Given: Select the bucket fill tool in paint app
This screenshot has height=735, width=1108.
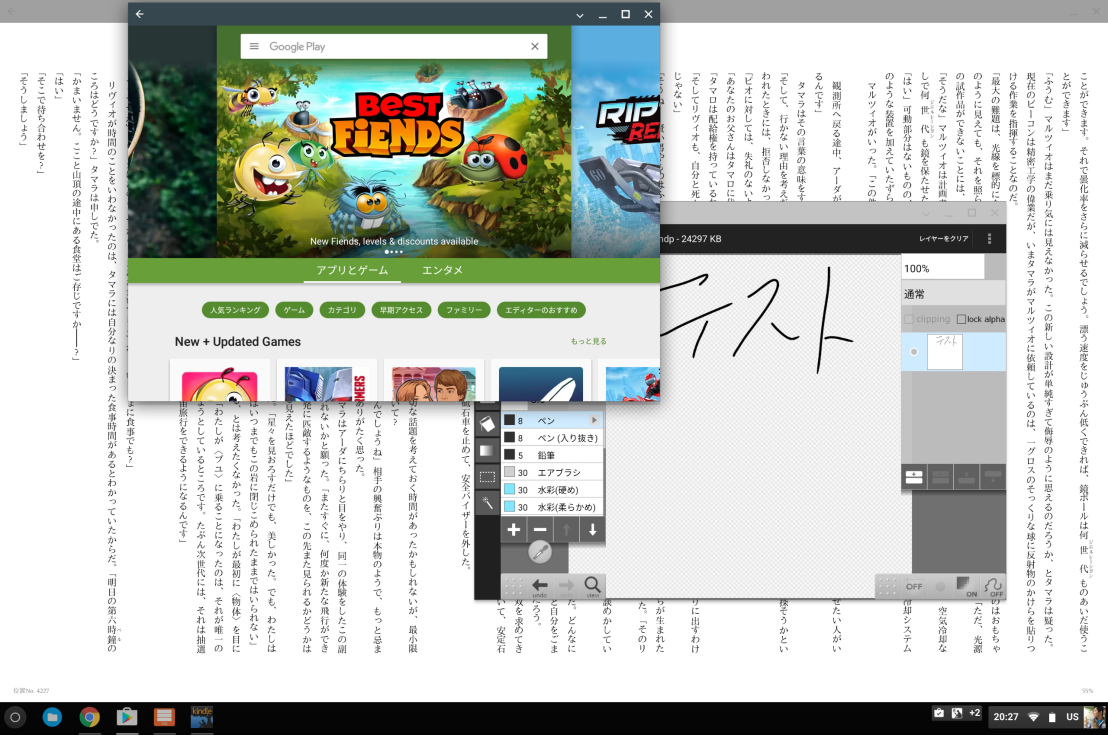Looking at the screenshot, I should [487, 424].
